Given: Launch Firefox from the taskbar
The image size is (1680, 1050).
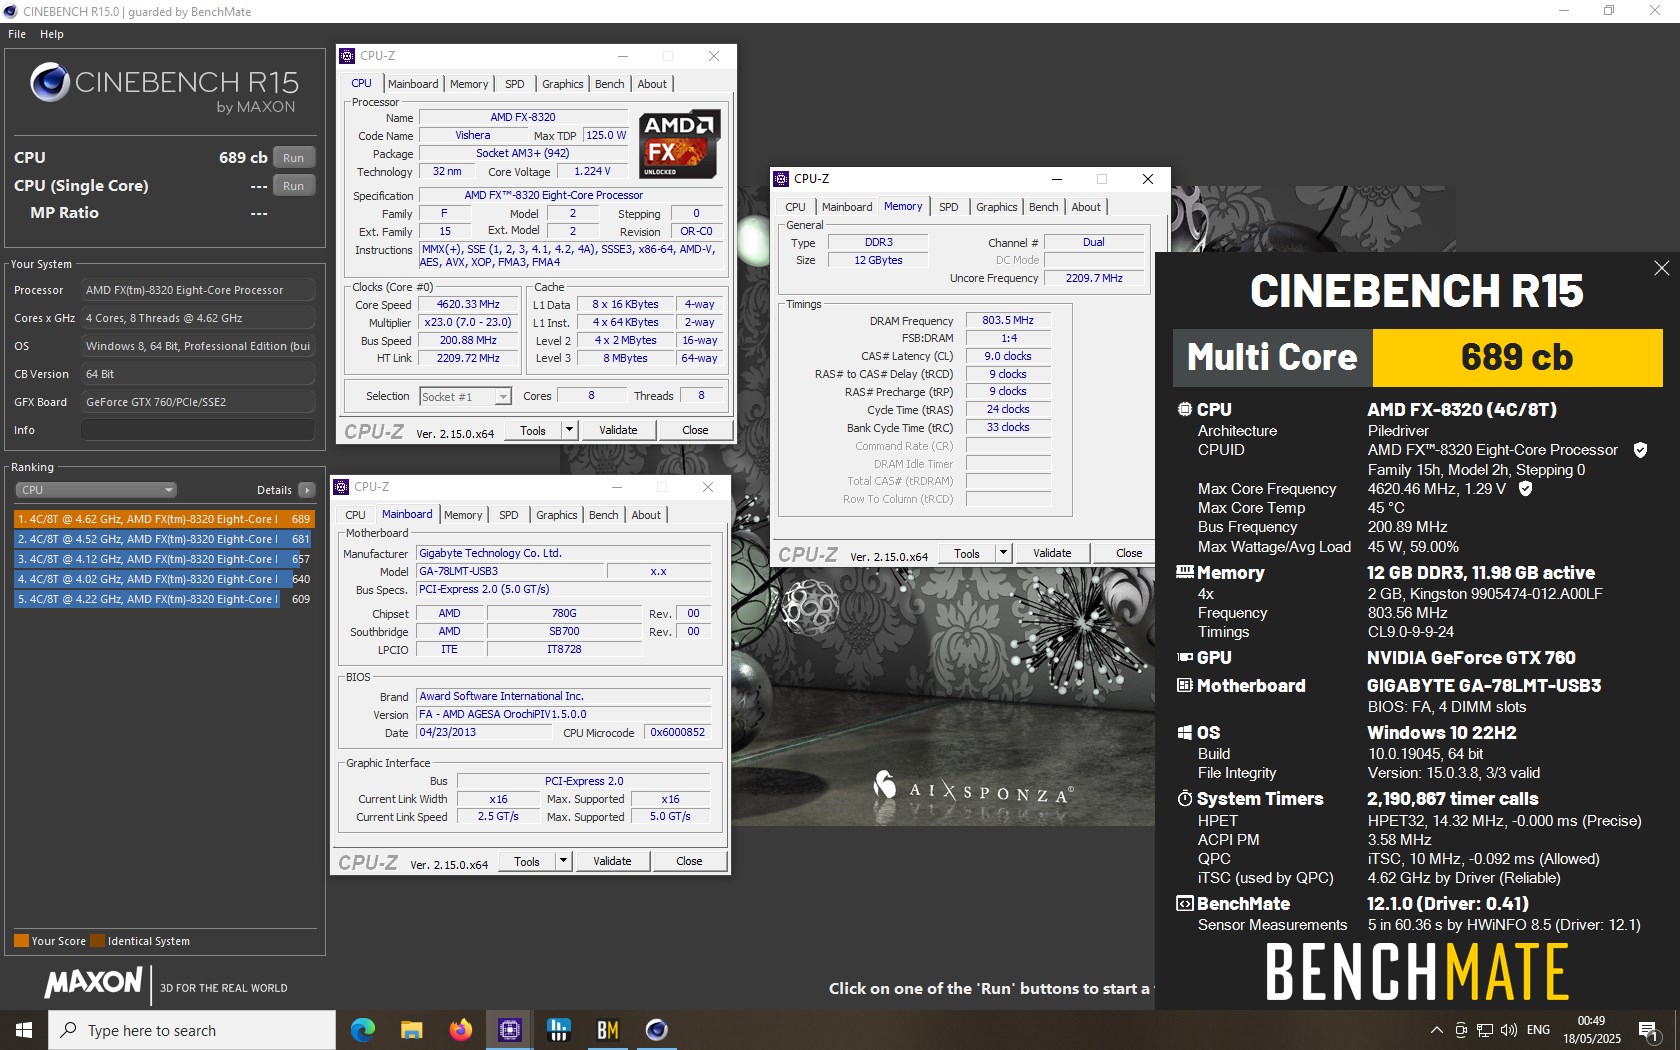Looking at the screenshot, I should 461,1029.
